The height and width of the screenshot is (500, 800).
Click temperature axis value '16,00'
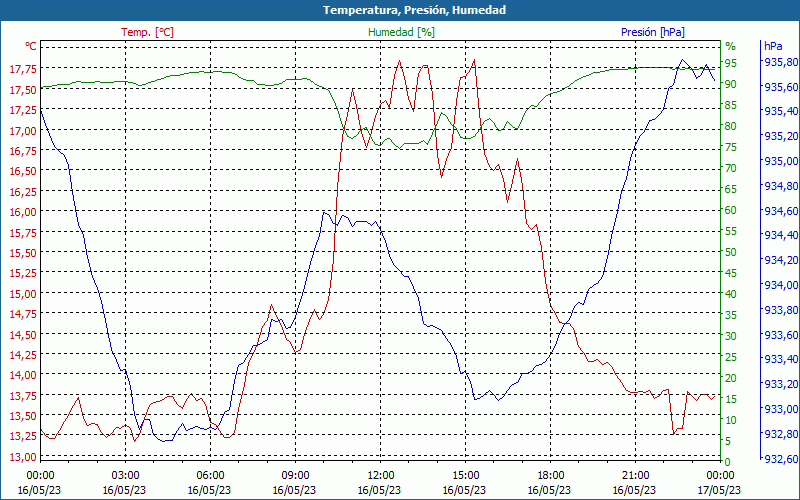point(22,212)
